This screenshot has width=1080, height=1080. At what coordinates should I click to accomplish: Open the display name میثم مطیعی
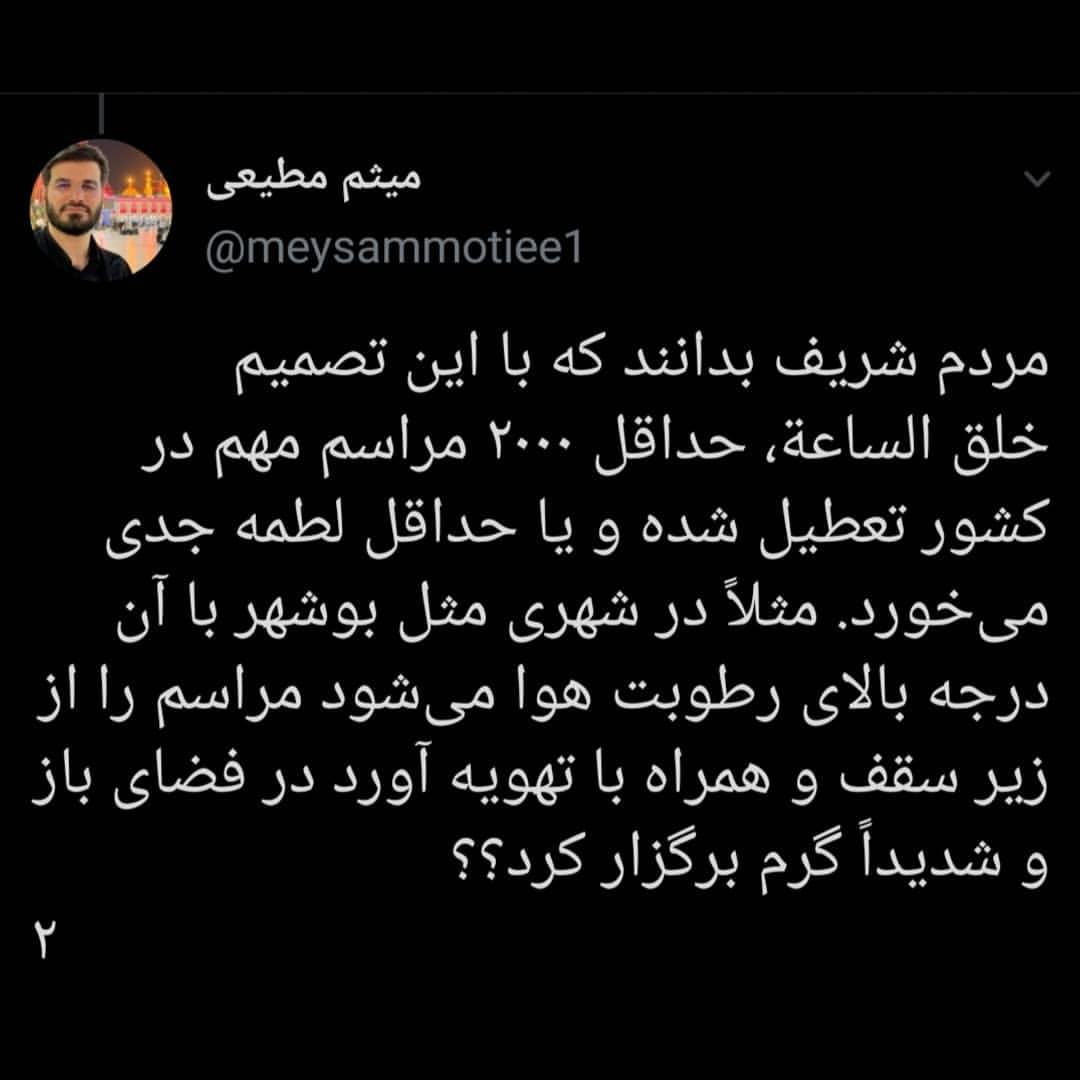(x=313, y=181)
